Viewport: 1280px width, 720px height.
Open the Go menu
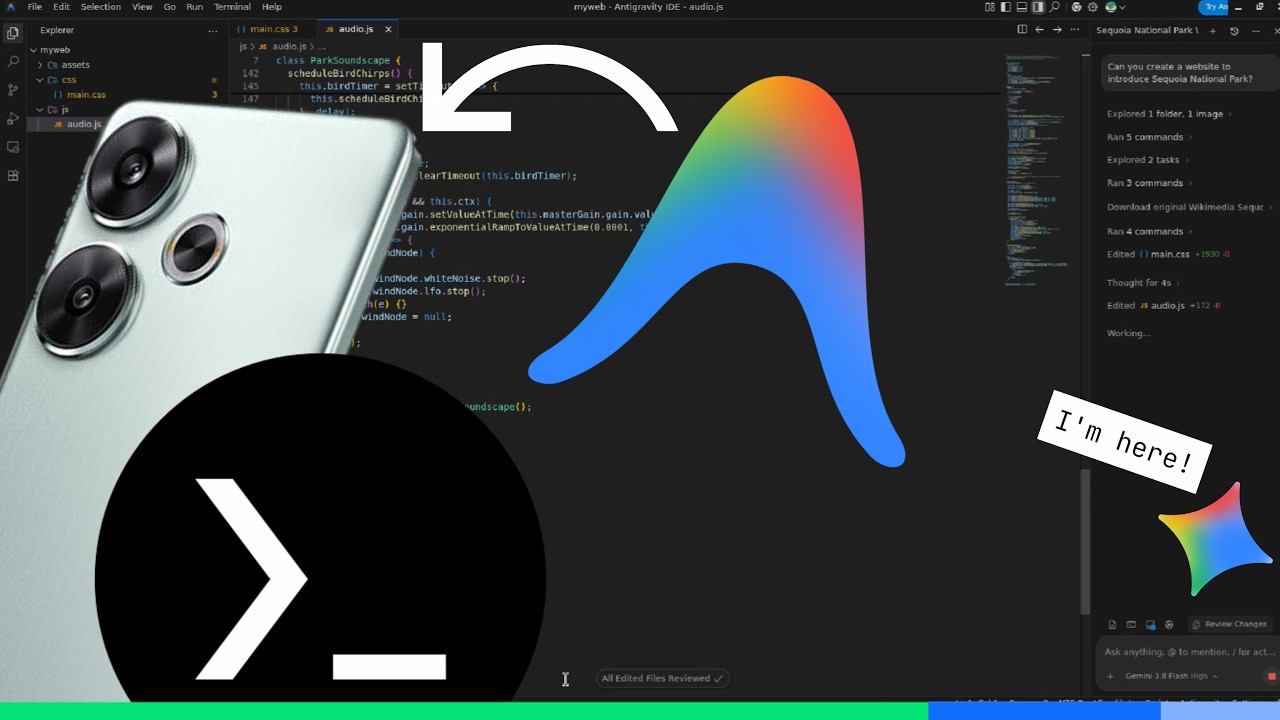(x=169, y=7)
